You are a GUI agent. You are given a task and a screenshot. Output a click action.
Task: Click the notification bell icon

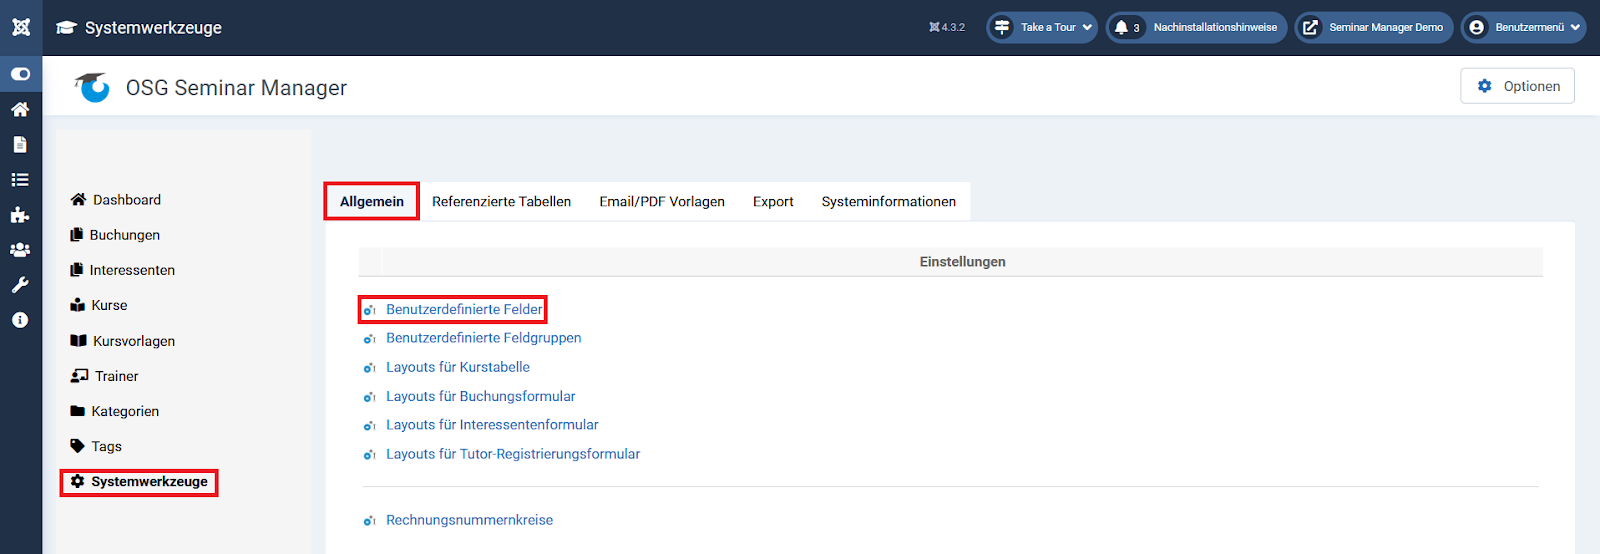1122,27
